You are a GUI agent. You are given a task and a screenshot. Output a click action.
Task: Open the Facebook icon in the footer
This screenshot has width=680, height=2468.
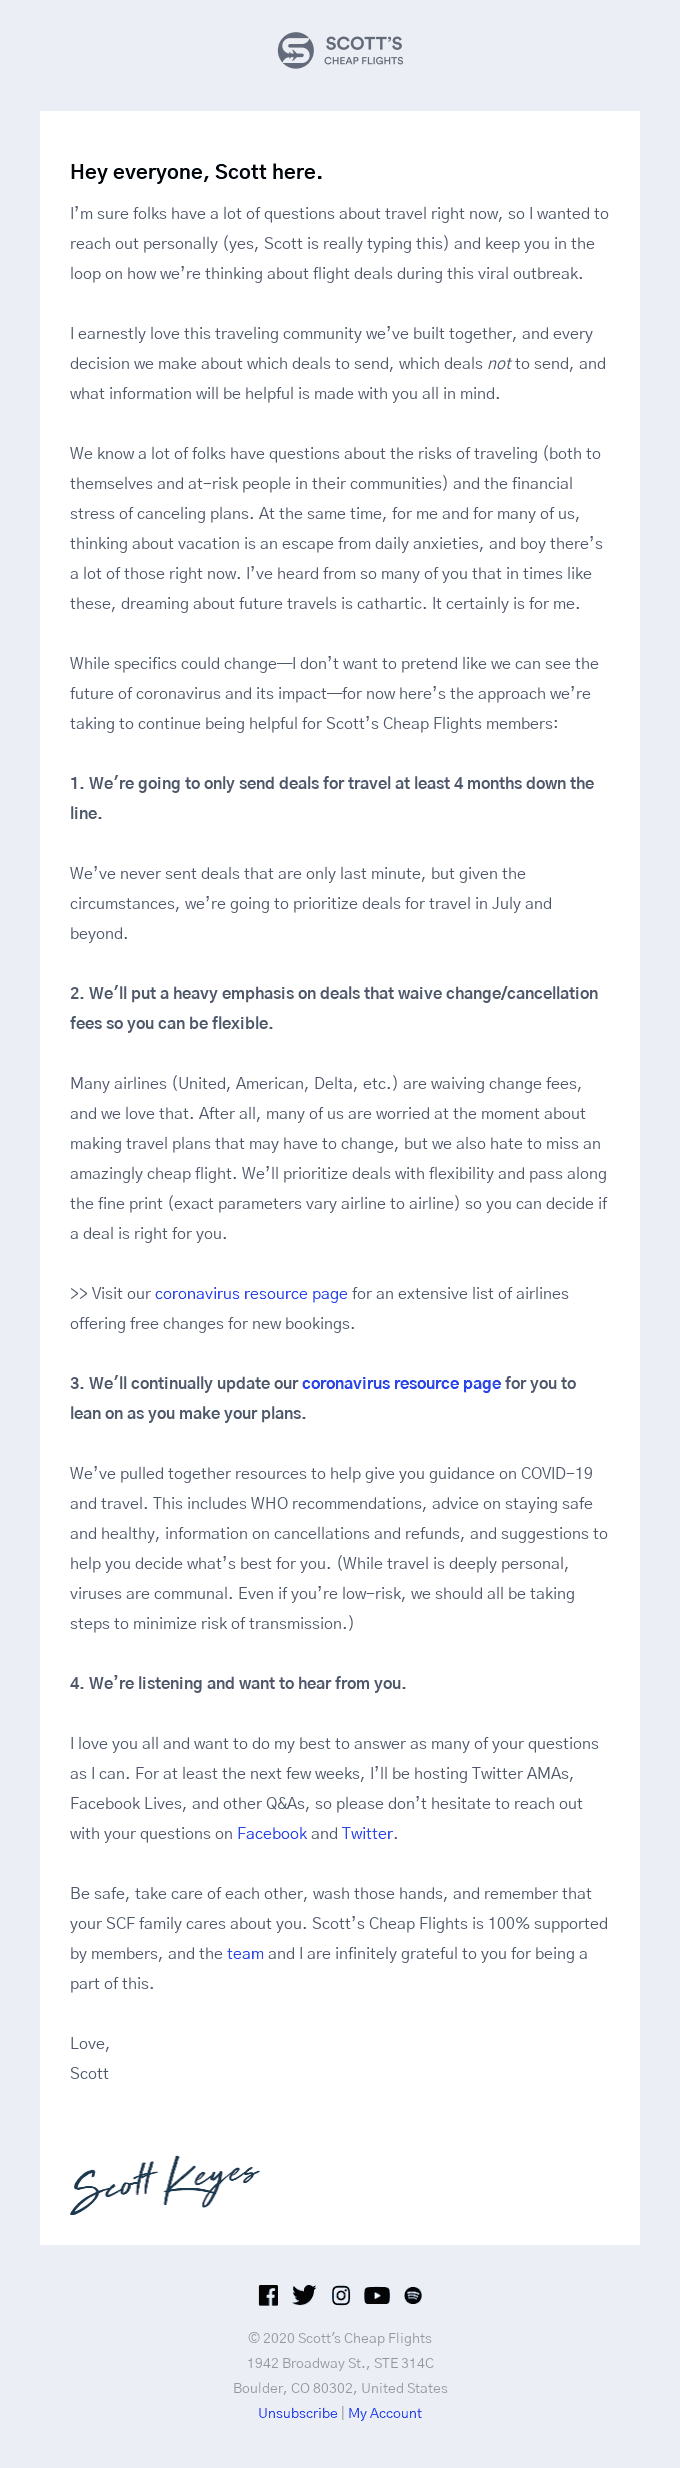pos(268,2295)
